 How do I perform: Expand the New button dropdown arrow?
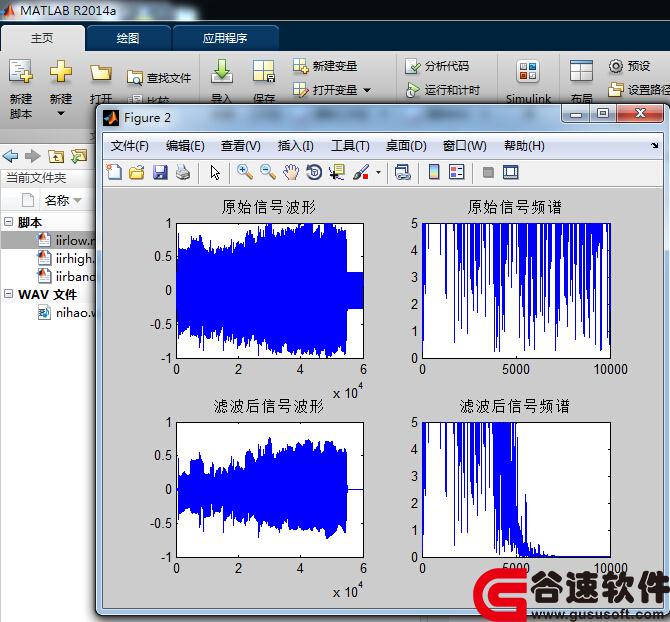[x=61, y=114]
